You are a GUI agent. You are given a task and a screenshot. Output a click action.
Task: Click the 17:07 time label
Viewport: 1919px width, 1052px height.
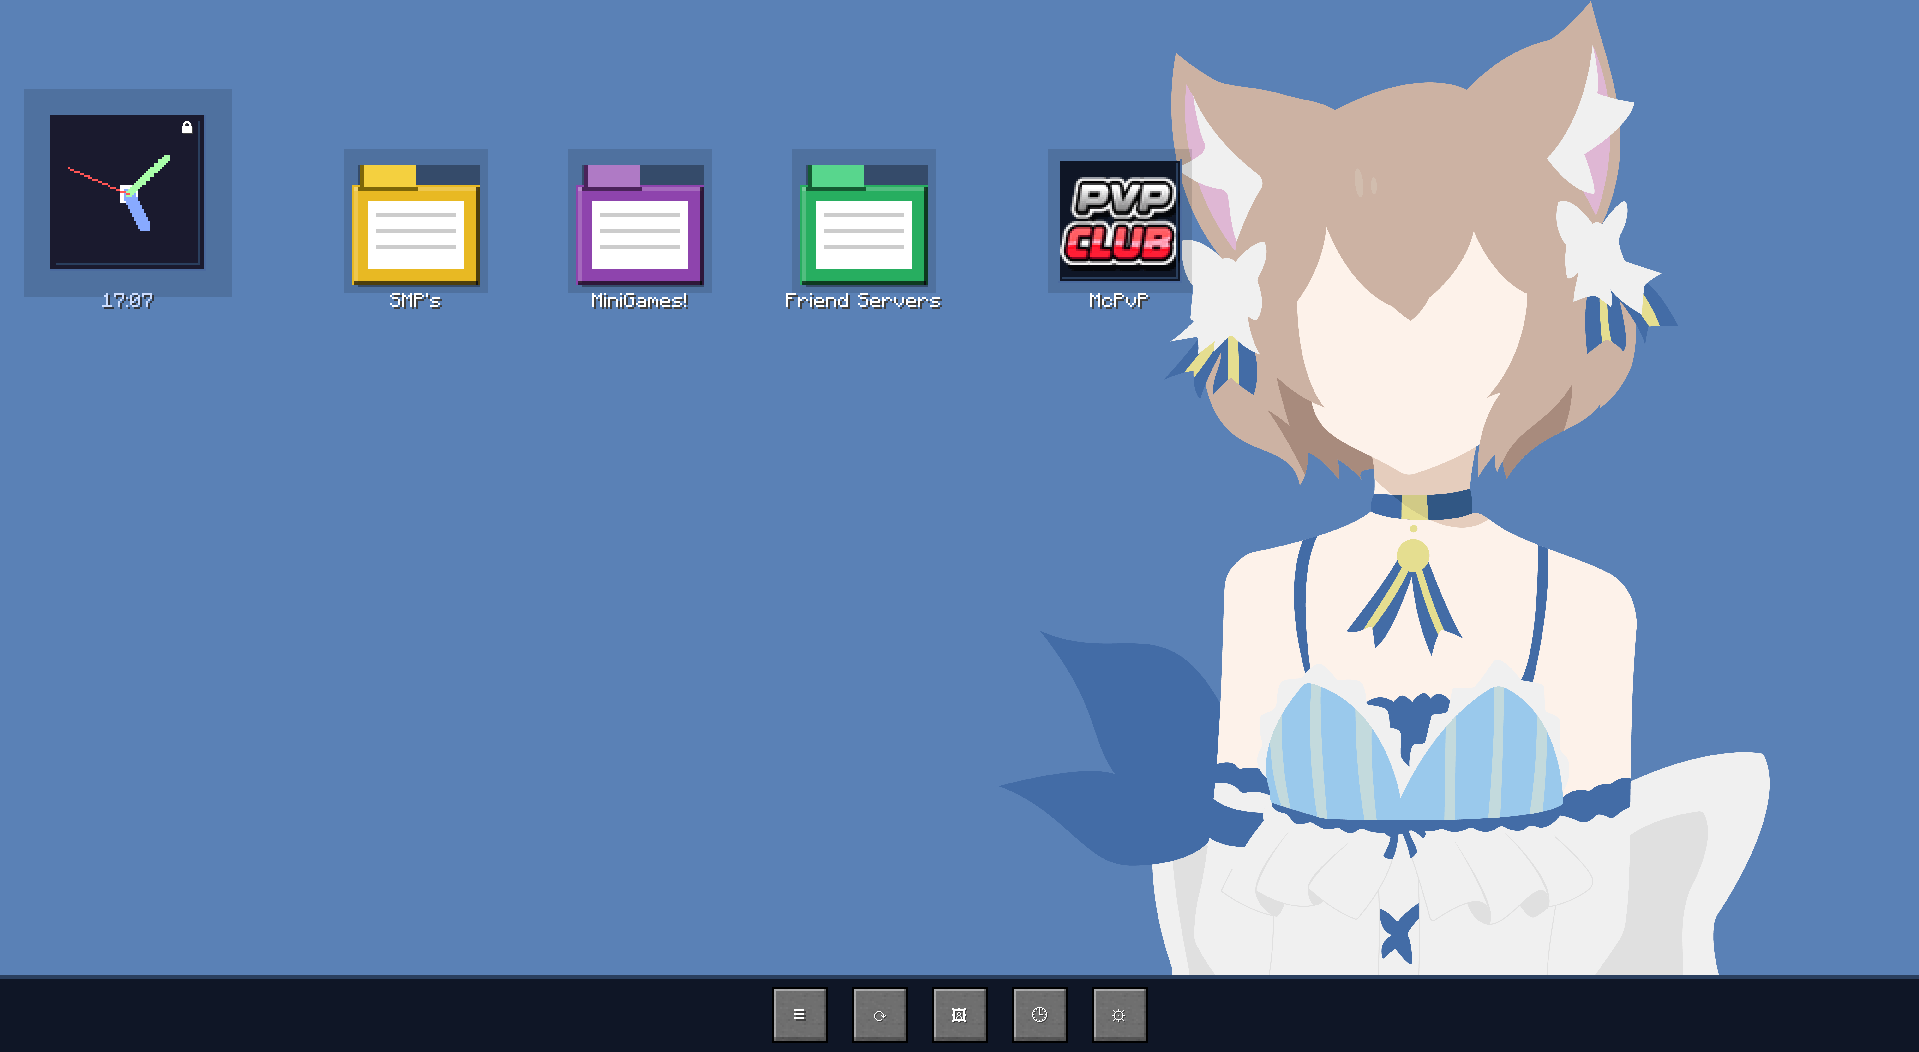point(127,301)
